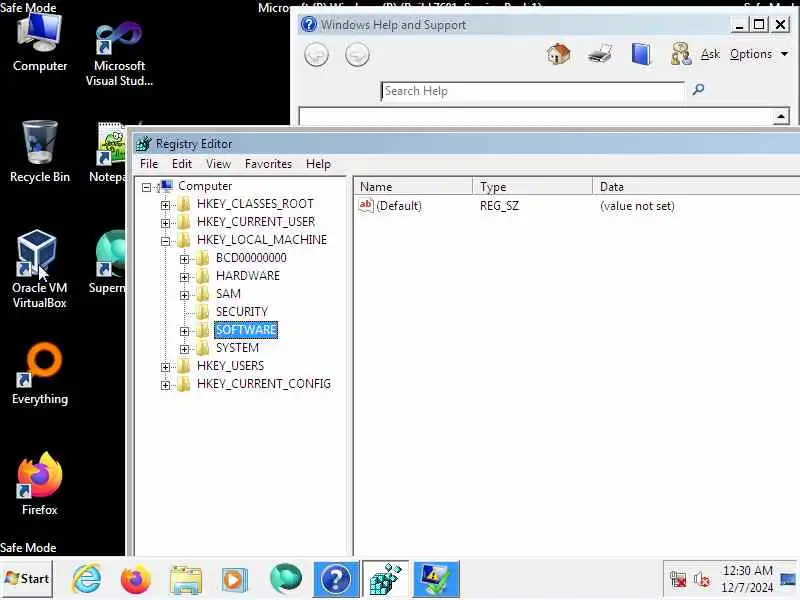Open the Options dropdown in Help window

point(759,54)
